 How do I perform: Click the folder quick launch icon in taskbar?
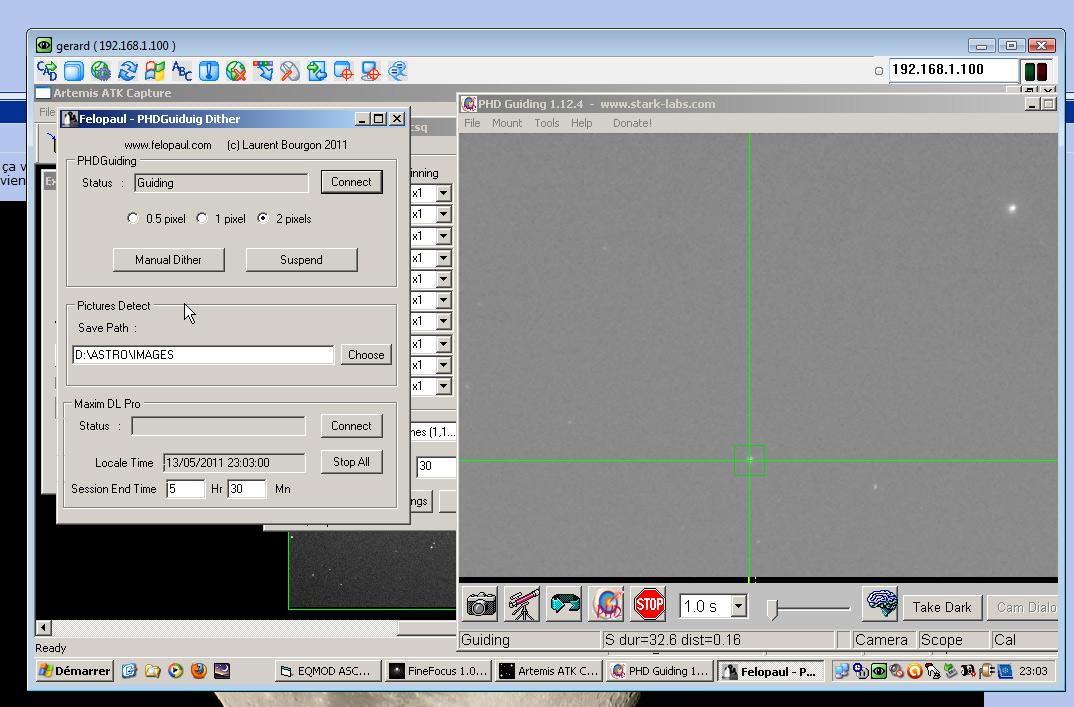(x=152, y=671)
